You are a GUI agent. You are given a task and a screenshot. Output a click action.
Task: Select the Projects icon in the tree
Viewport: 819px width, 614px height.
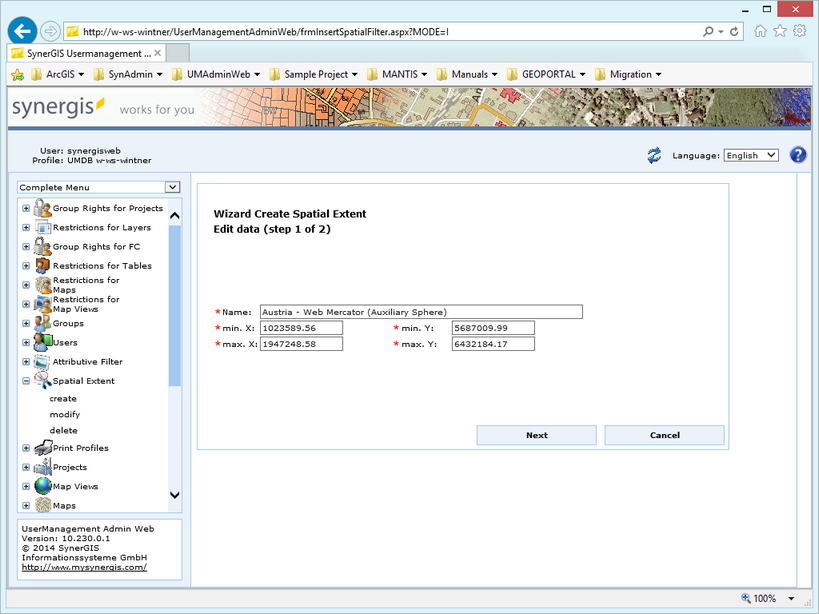[x=42, y=466]
